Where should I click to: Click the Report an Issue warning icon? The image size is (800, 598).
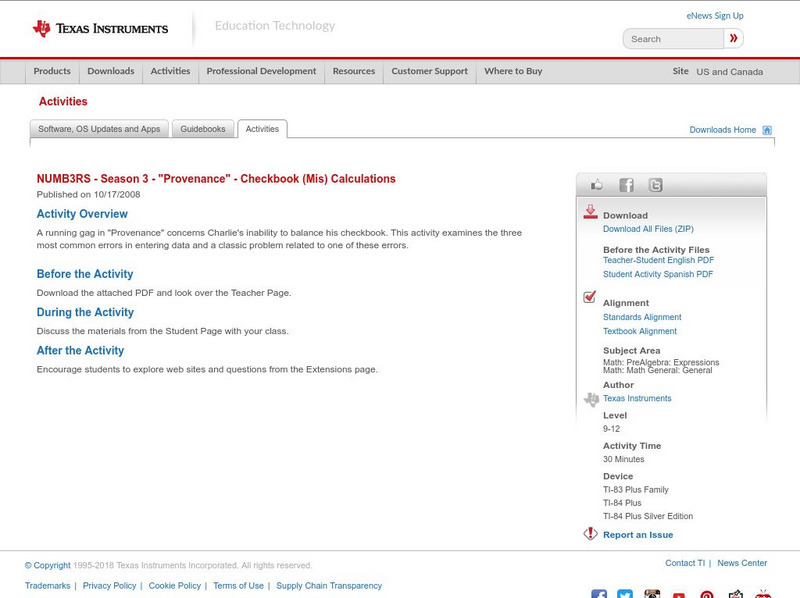[590, 534]
